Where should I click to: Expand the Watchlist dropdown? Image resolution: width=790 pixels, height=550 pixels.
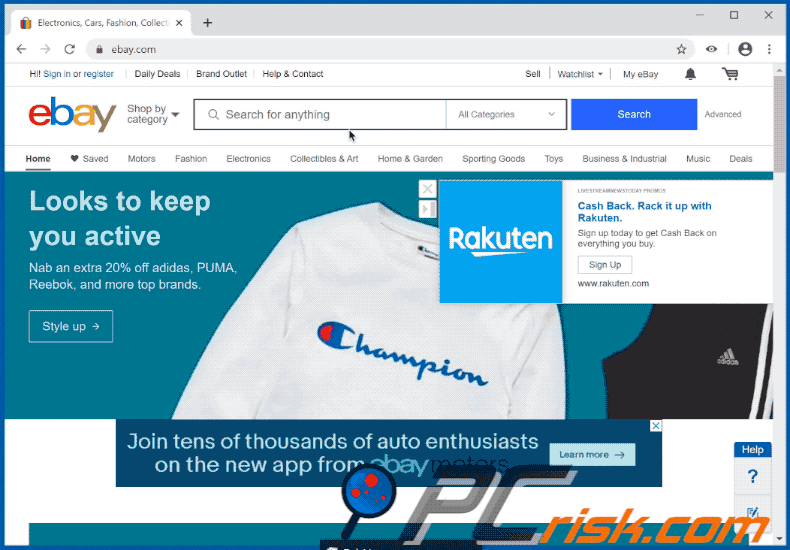580,74
